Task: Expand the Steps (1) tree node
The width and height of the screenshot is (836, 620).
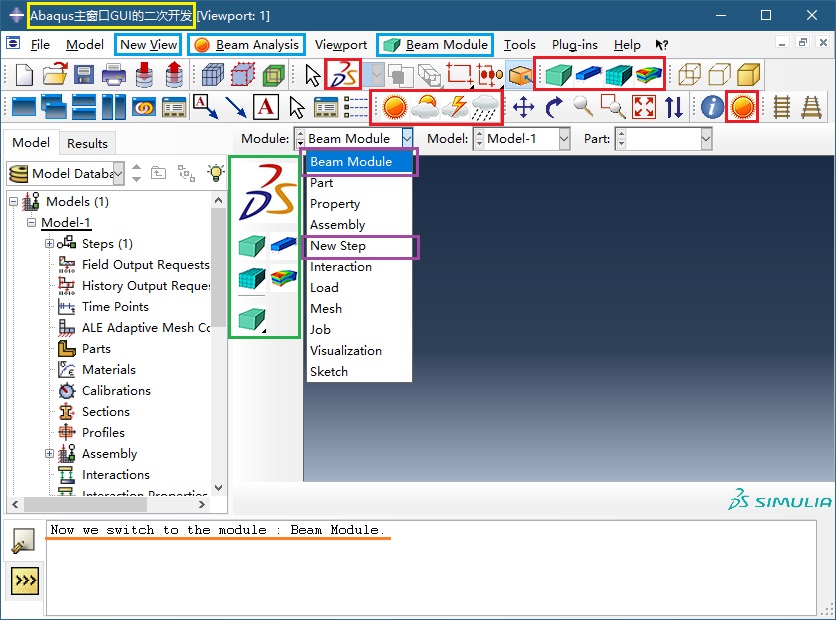Action: (49, 244)
